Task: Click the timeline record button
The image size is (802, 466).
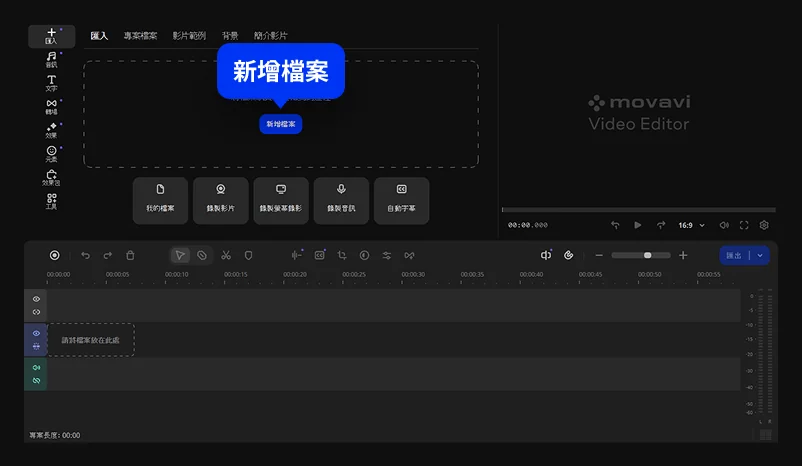Action: (x=55, y=256)
